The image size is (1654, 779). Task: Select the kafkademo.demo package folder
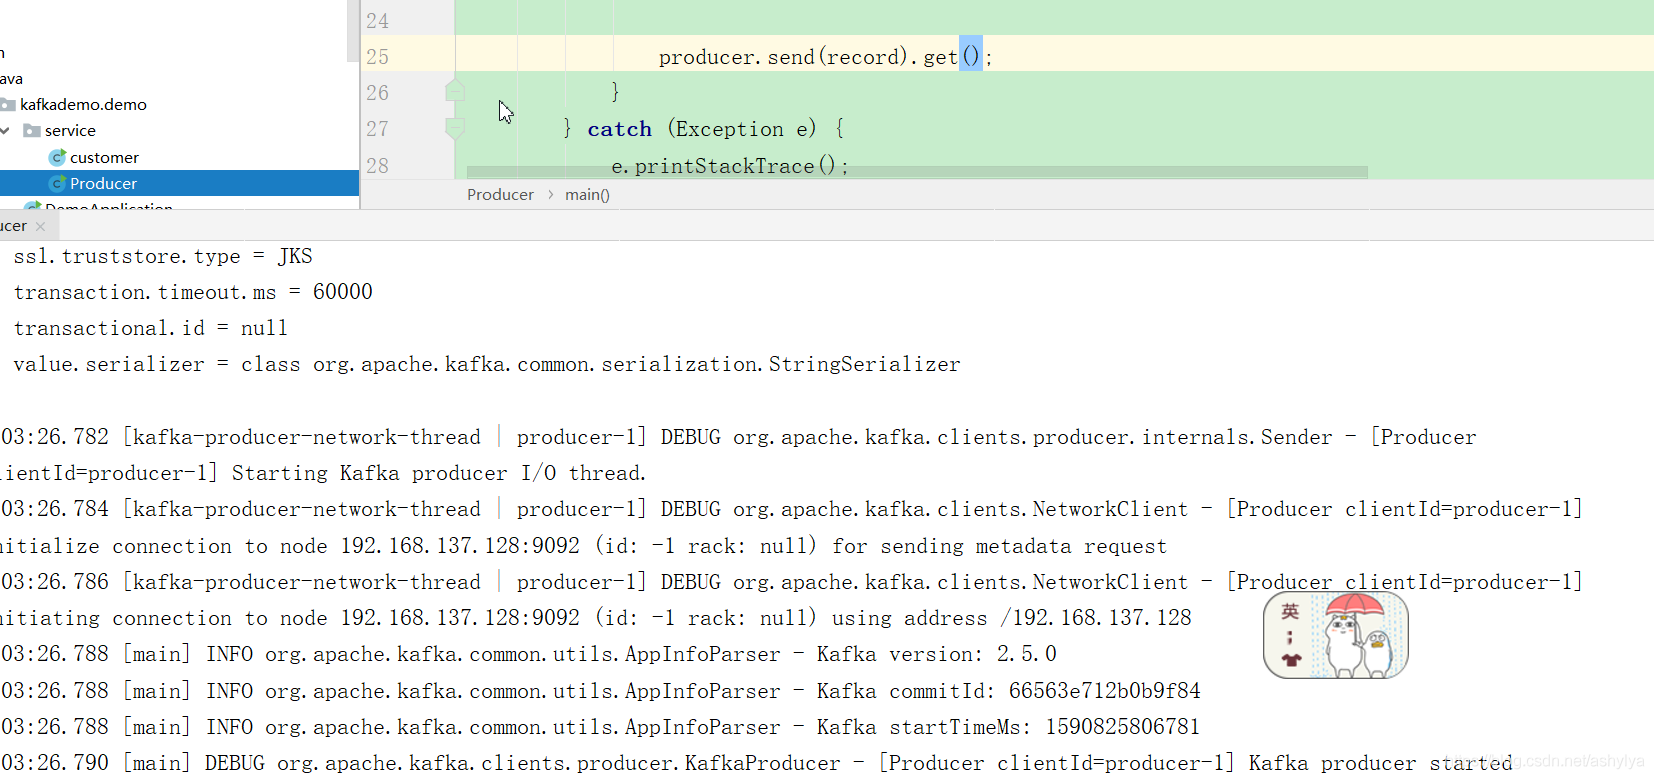pos(83,104)
